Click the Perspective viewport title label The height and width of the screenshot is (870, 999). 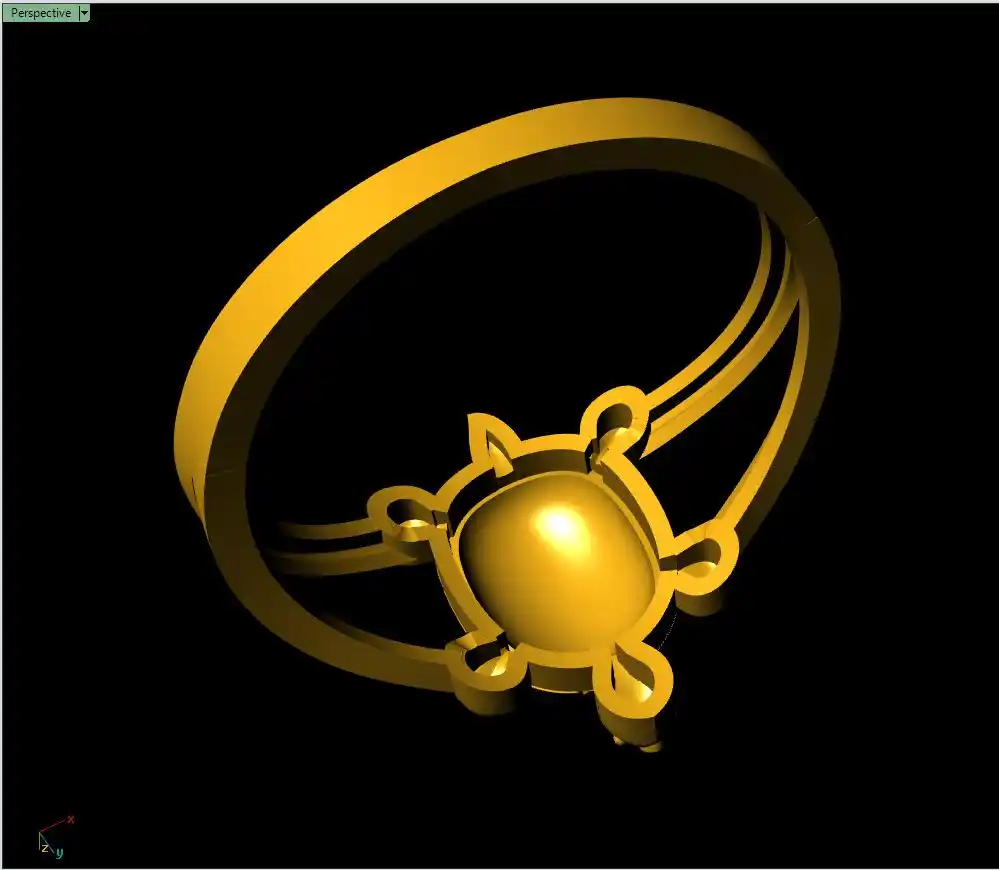click(41, 13)
